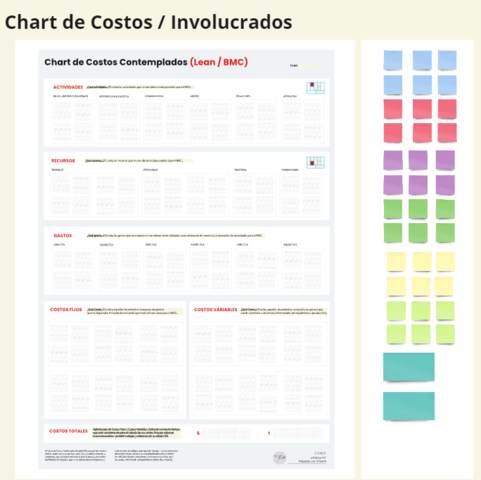481x480 pixels.
Task: Click the BMC mini-canvas icon in ACTIVIDADES
Action: pyautogui.click(x=315, y=88)
